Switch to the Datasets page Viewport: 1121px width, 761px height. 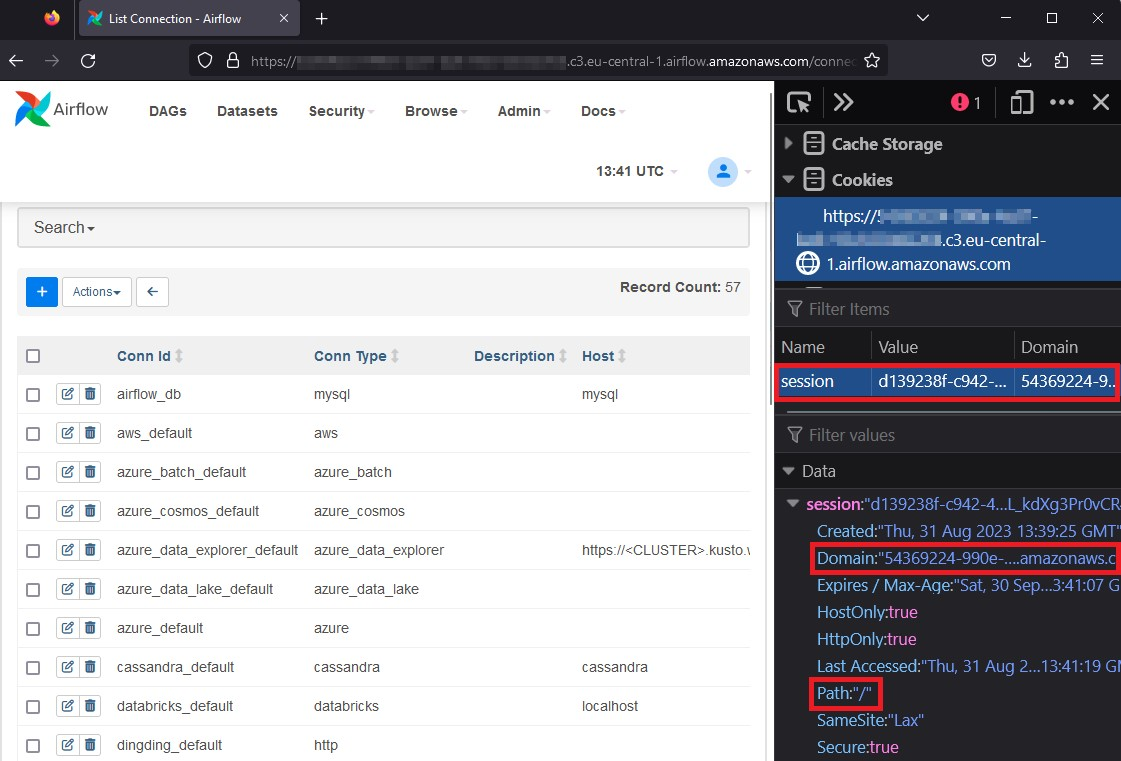click(x=247, y=111)
